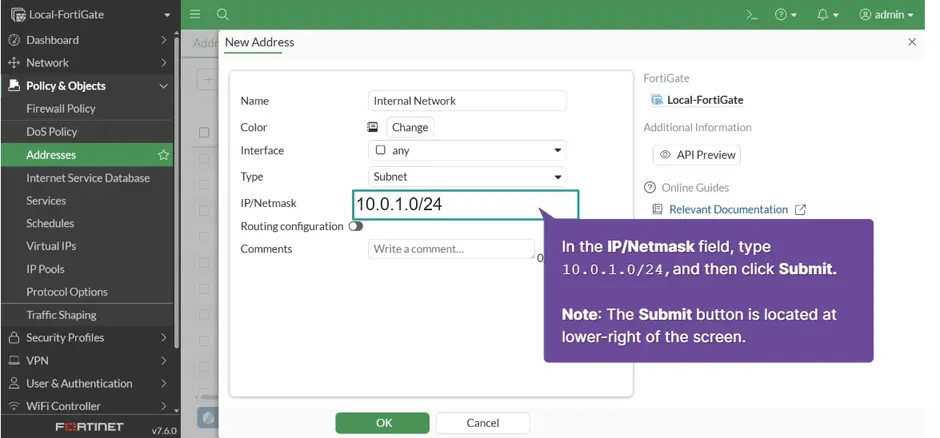Click the VPN monitor icon
This screenshot has width=940, height=438.
tap(14, 361)
